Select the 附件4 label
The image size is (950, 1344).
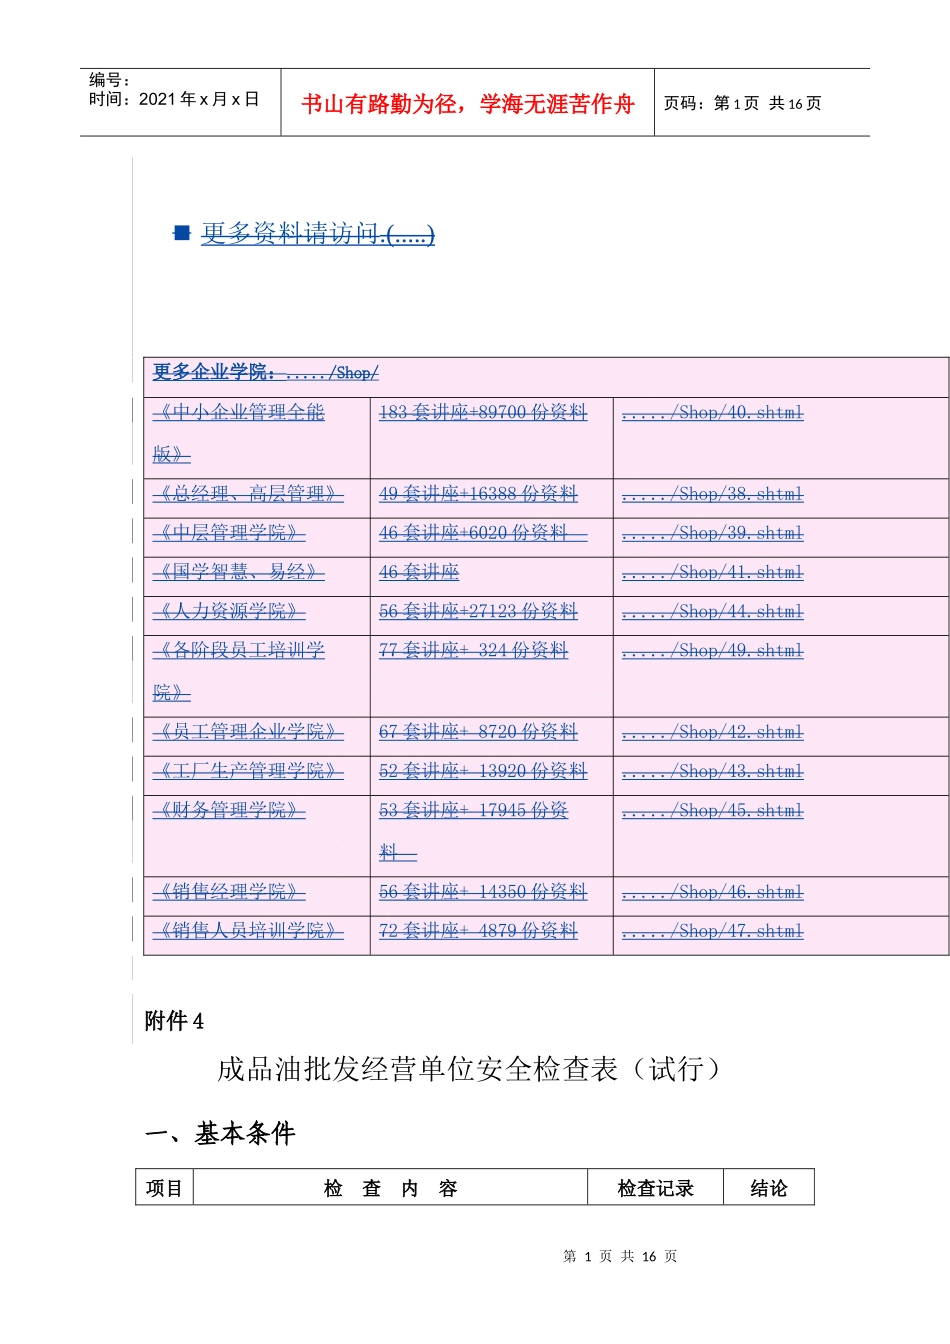174,1020
